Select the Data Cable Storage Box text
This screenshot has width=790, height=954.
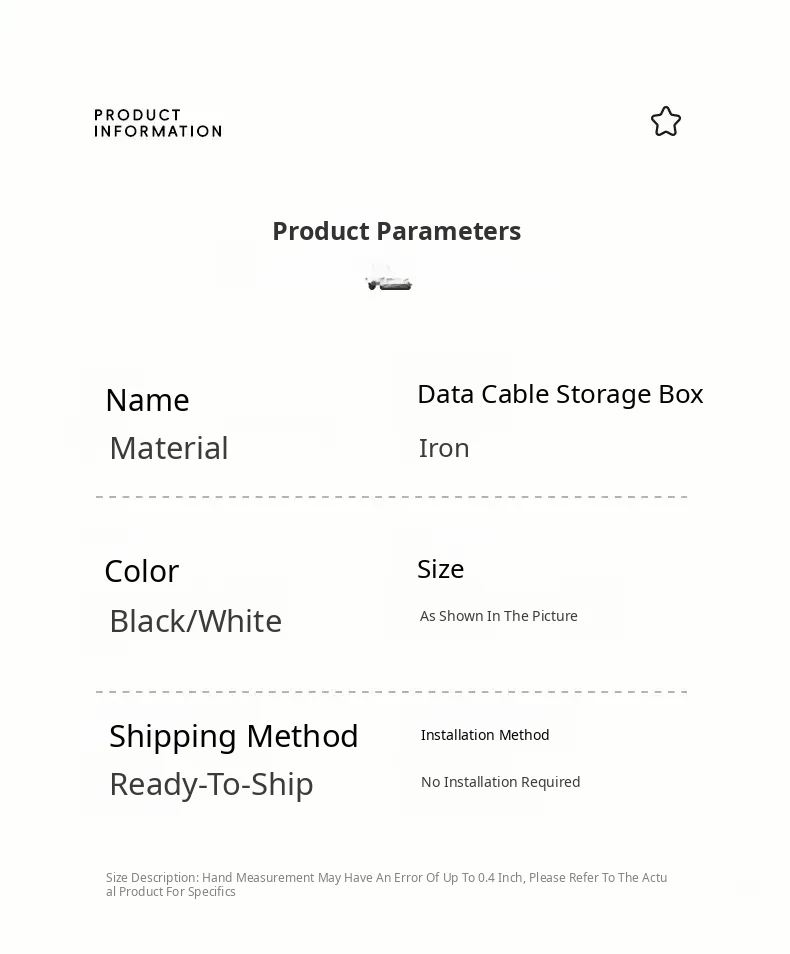pos(560,394)
